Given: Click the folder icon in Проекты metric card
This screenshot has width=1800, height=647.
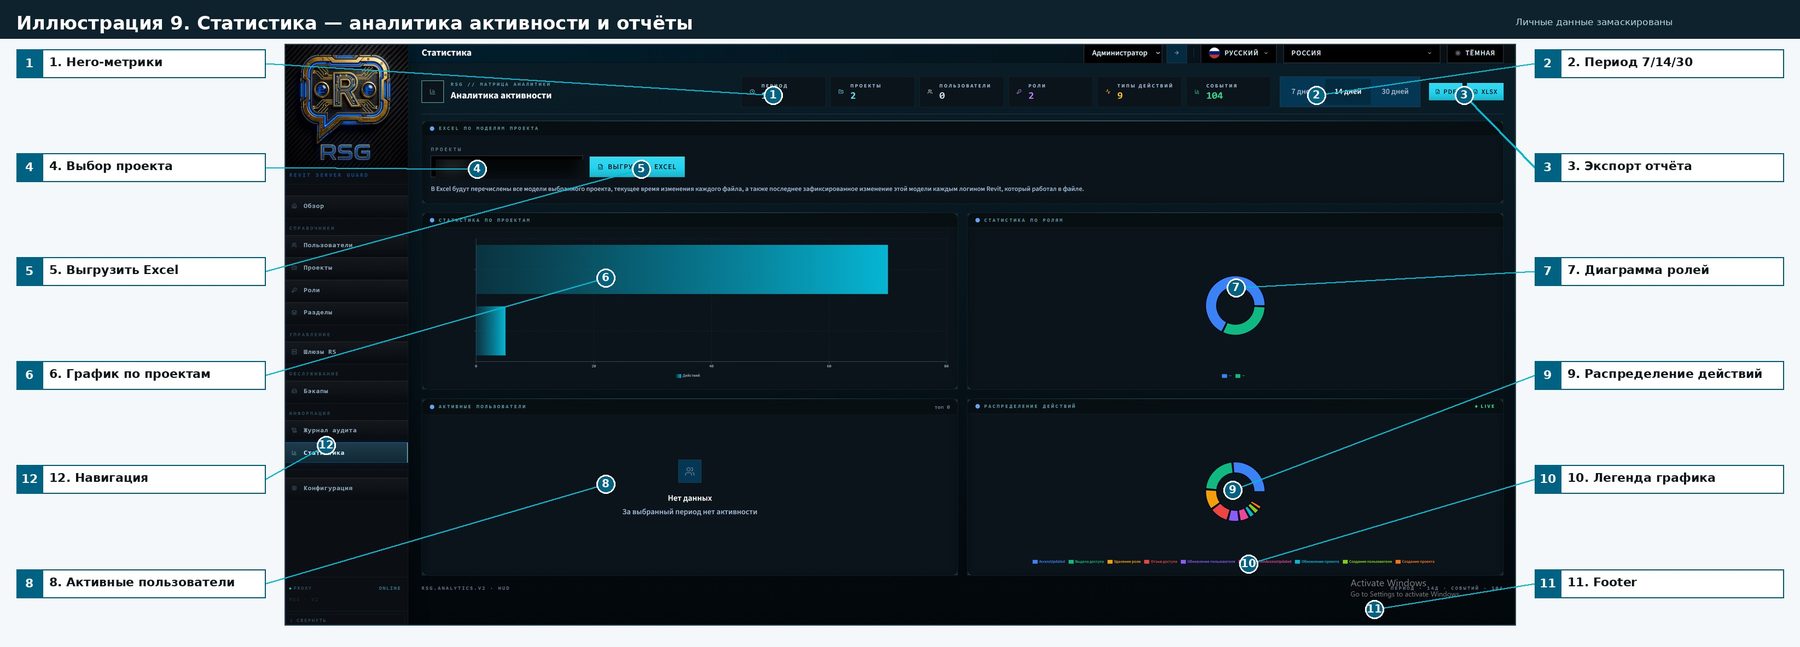Looking at the screenshot, I should [841, 92].
